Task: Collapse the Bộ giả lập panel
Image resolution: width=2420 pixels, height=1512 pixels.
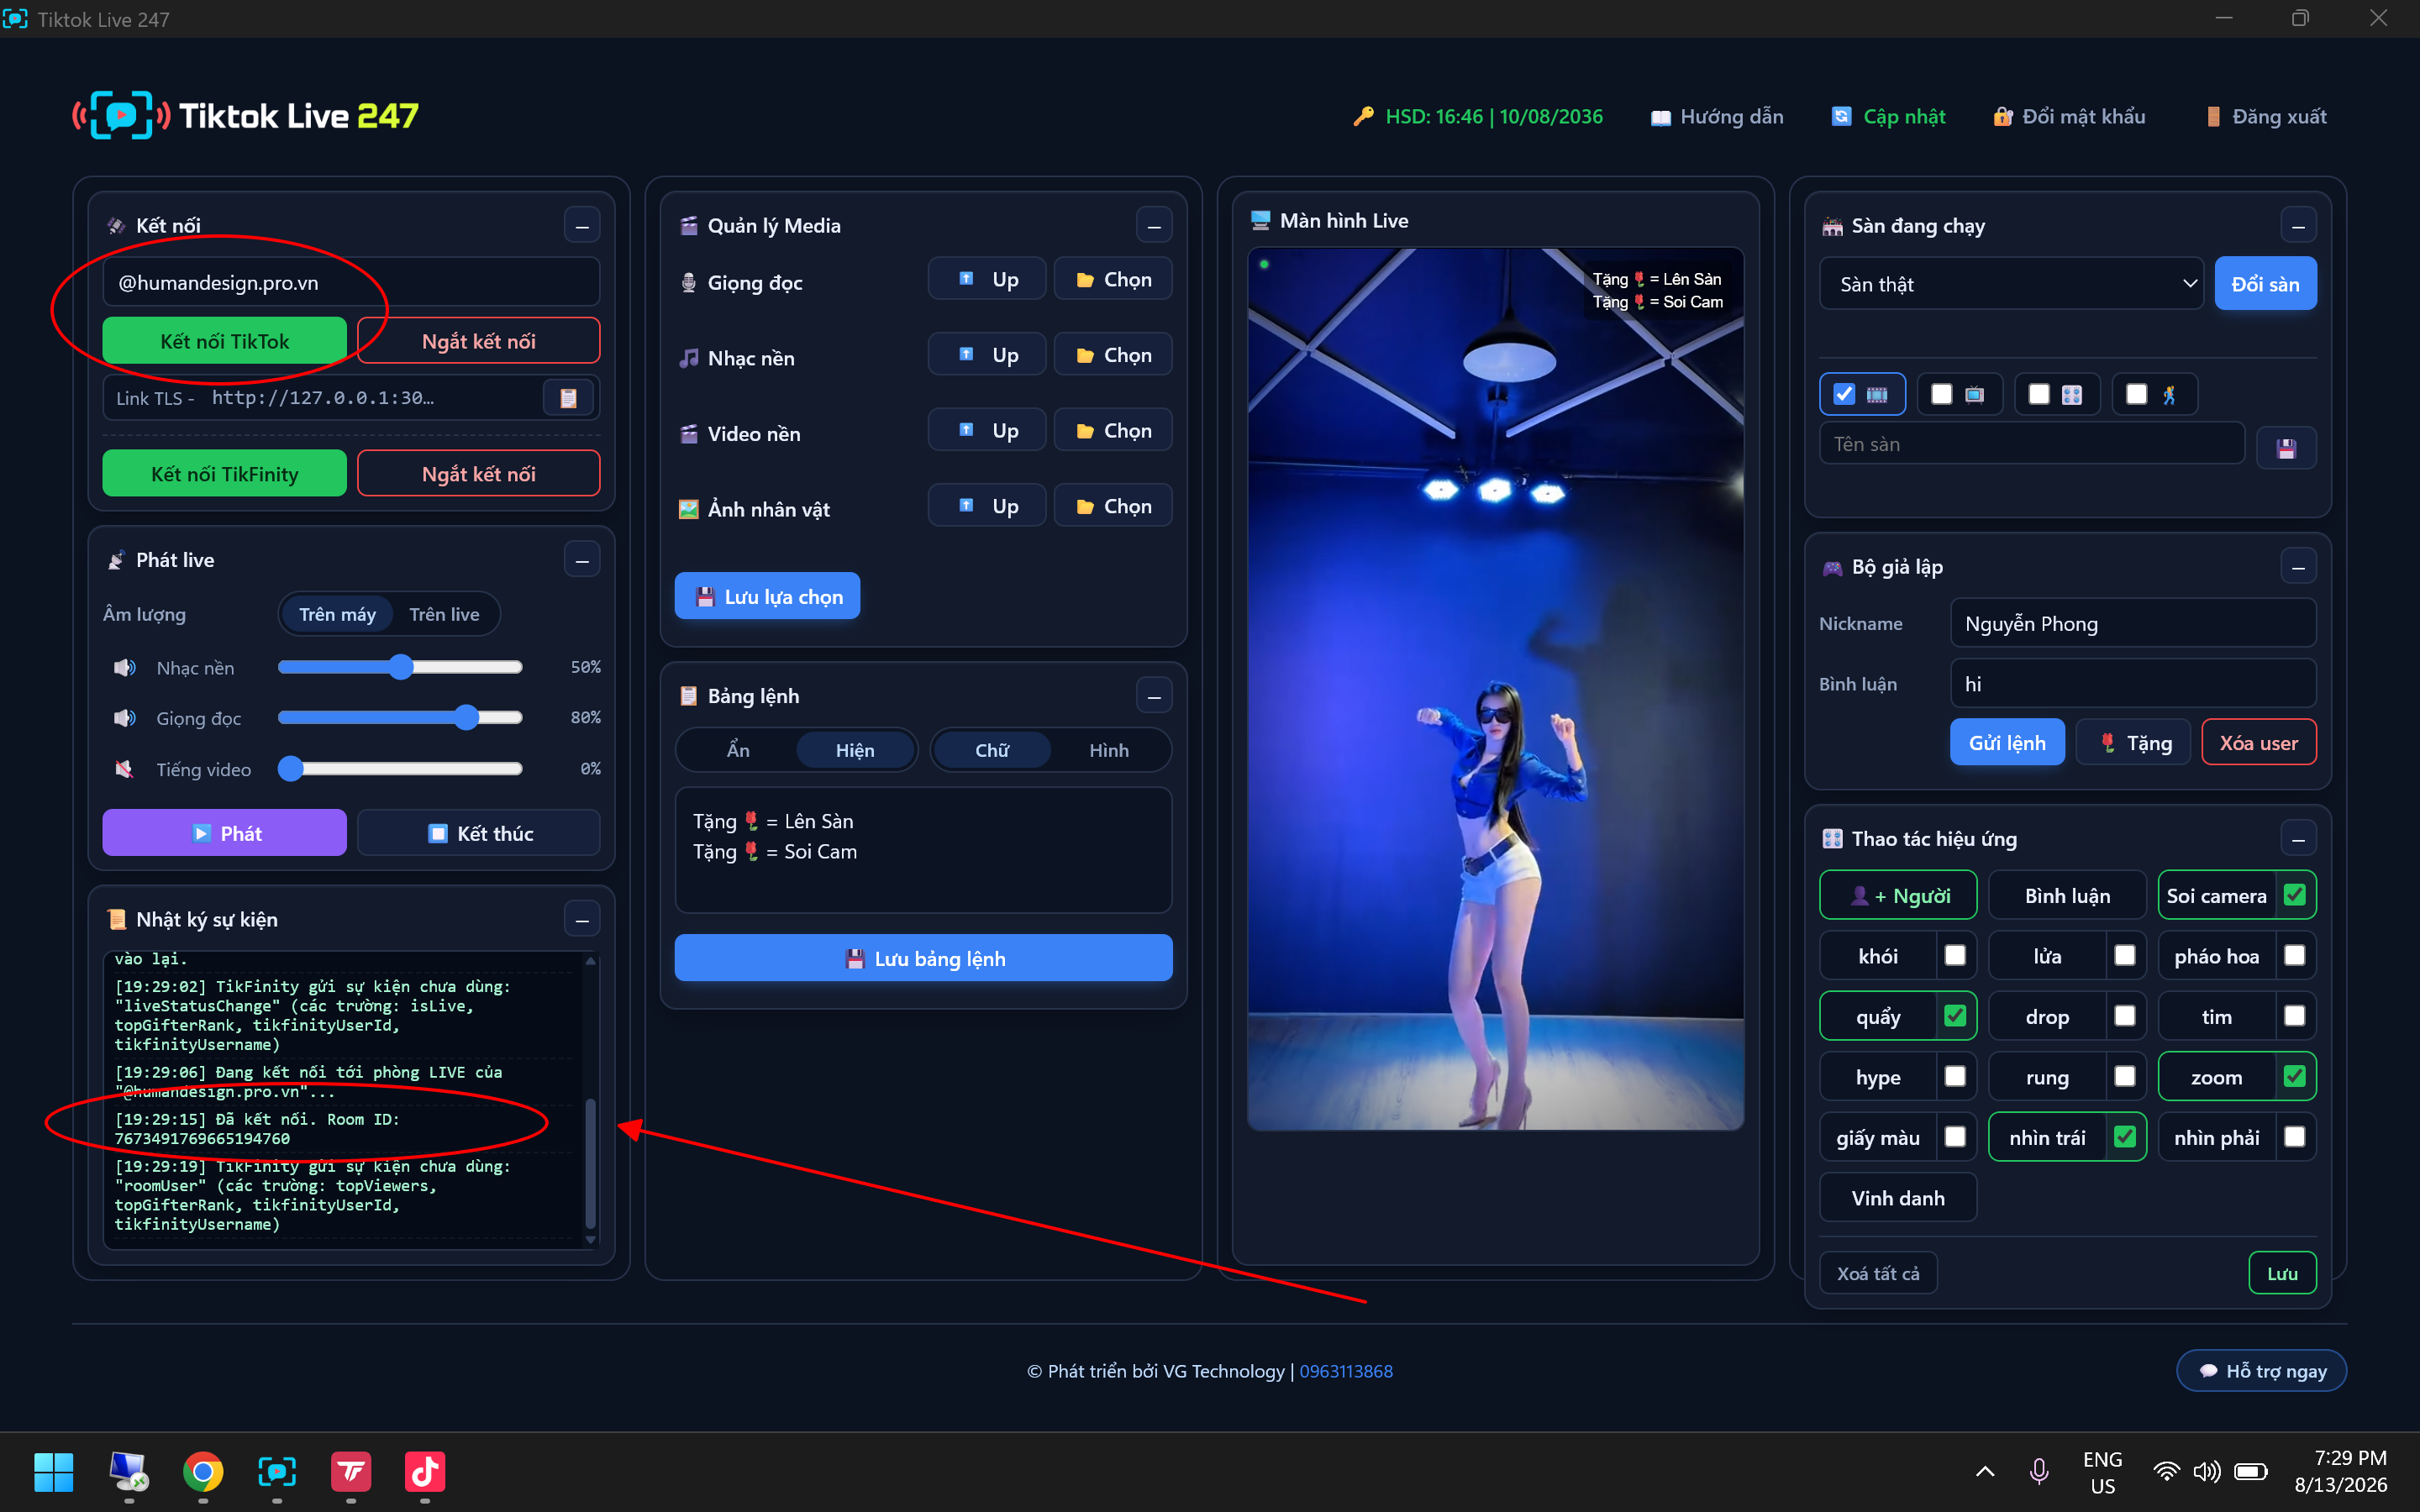Action: click(x=2298, y=567)
